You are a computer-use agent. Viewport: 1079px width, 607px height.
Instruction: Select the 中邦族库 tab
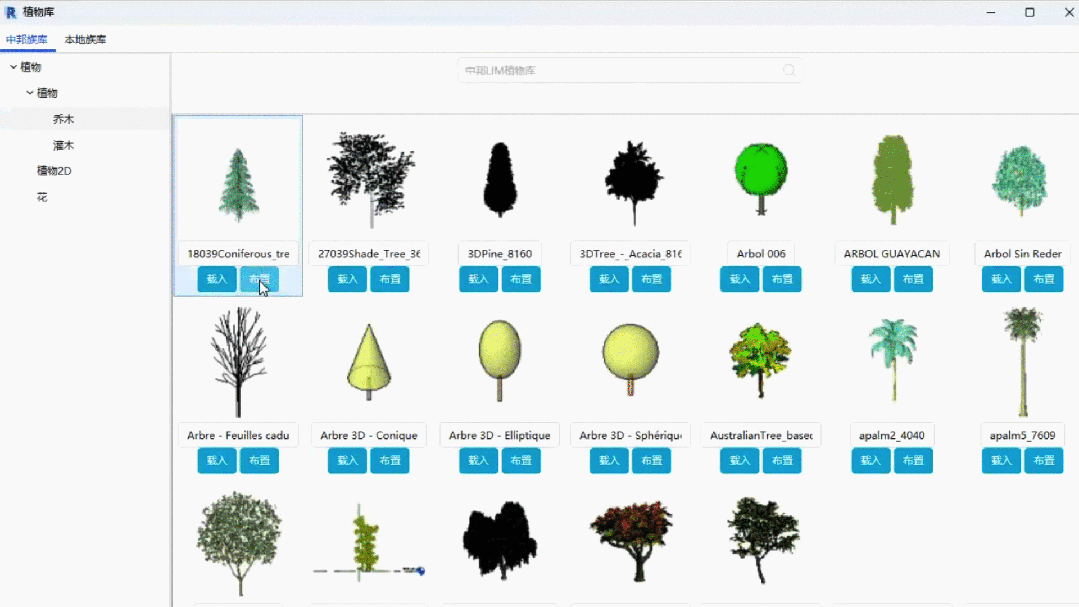tap(27, 40)
